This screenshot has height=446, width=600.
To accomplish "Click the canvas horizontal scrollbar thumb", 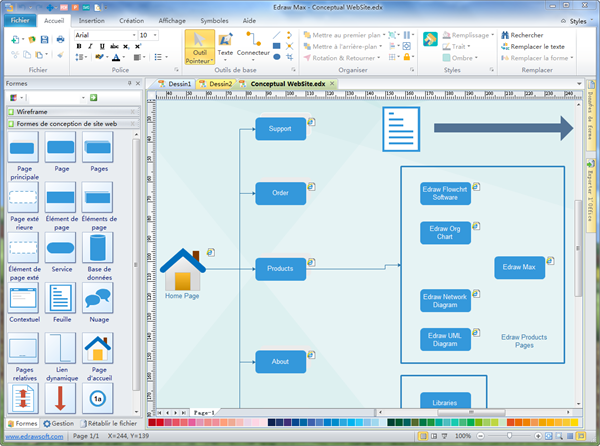I will pyautogui.click(x=471, y=412).
